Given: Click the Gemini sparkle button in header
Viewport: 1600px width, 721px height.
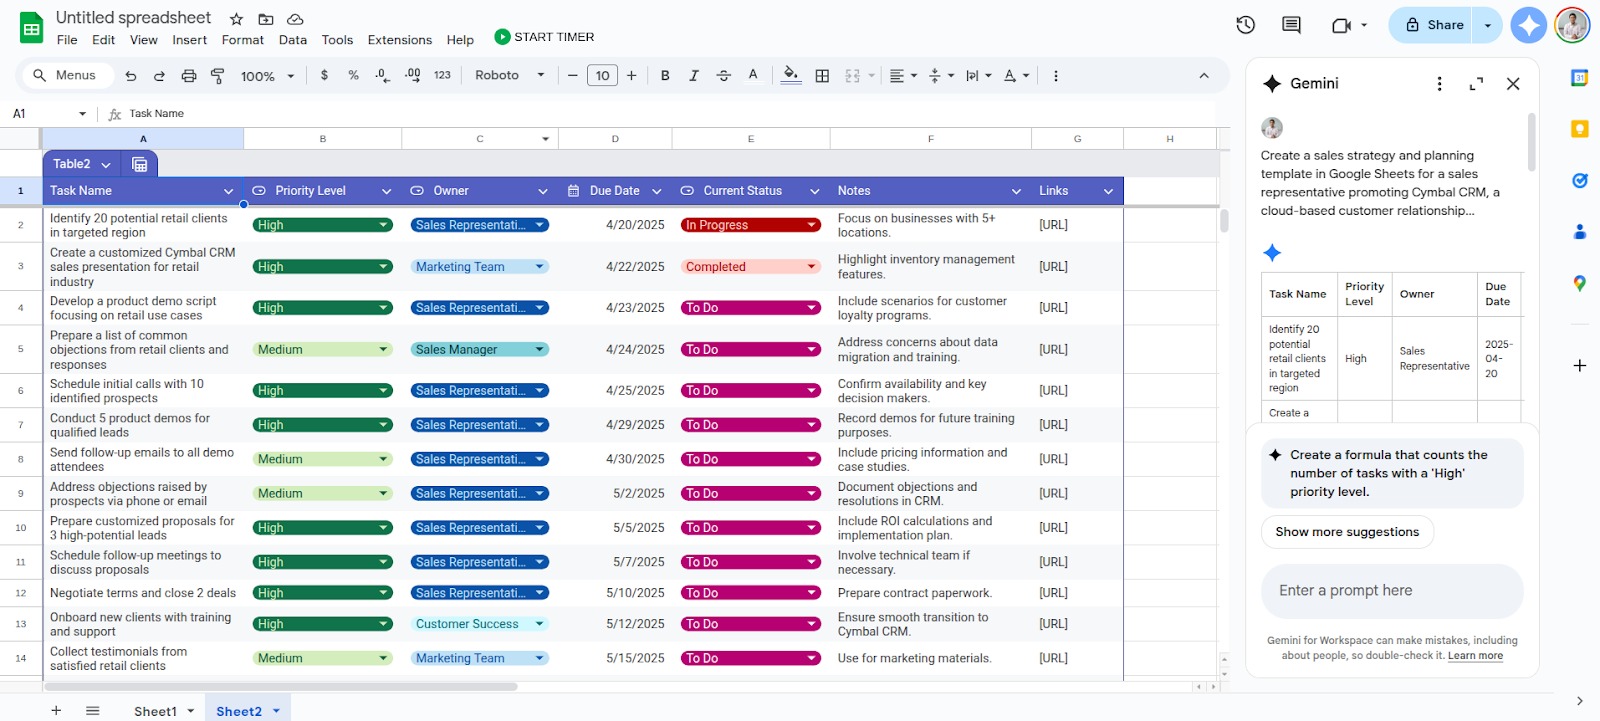Looking at the screenshot, I should (1528, 25).
